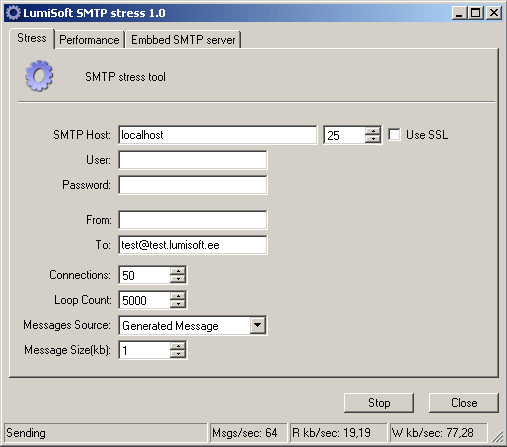Click the Loop Count field showing 5000
The width and height of the screenshot is (507, 447).
click(x=144, y=300)
